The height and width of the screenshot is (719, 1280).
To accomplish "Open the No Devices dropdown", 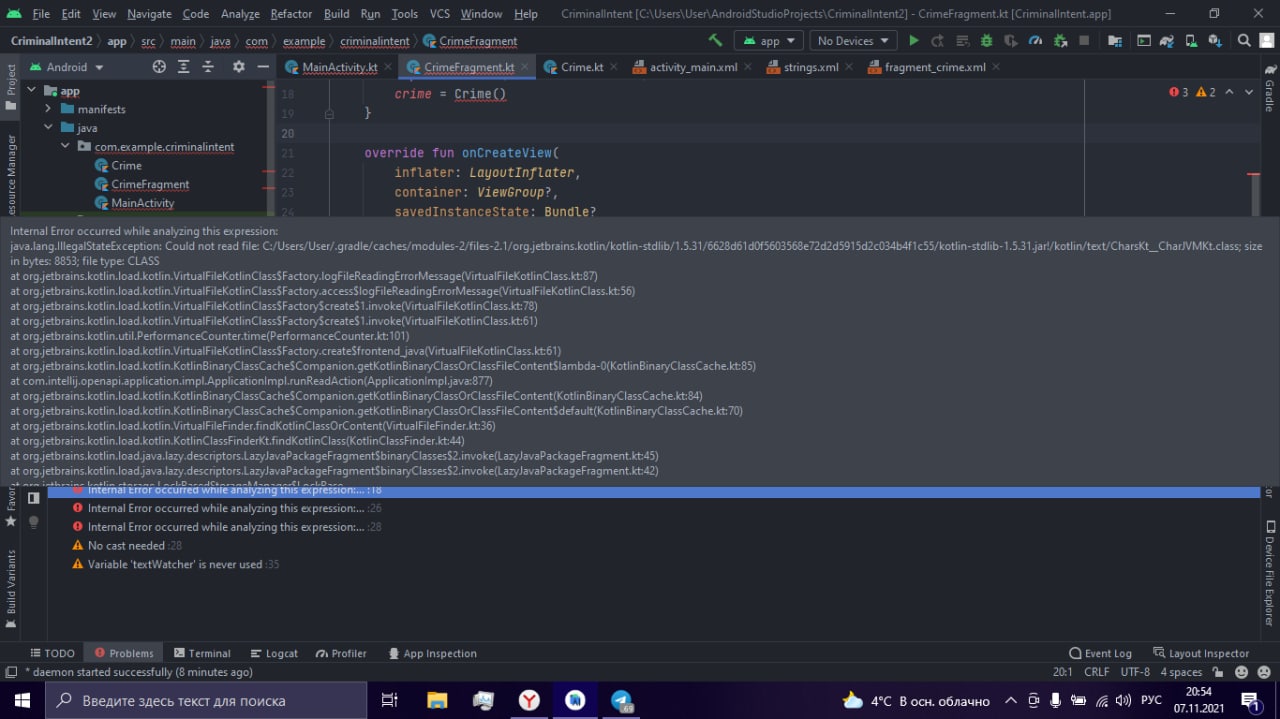I will point(853,41).
